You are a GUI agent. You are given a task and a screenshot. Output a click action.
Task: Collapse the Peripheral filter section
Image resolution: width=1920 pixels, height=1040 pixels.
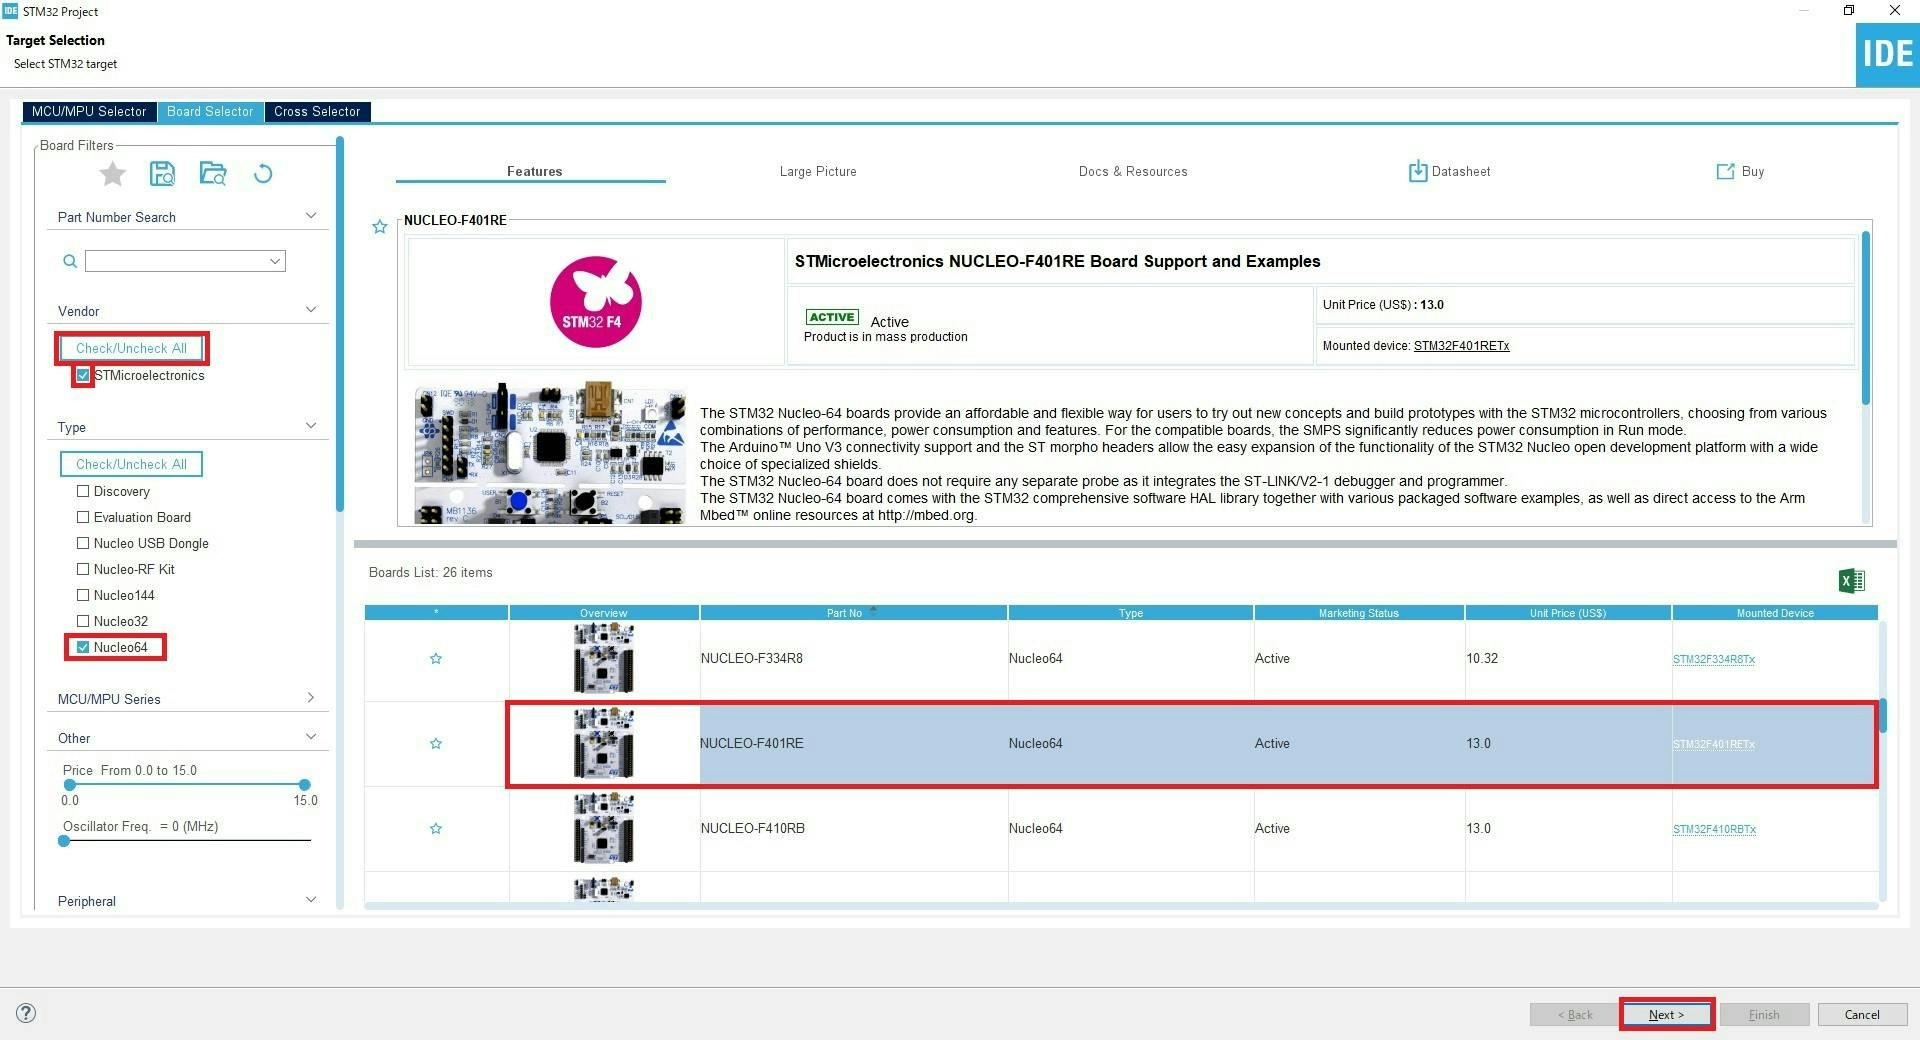311,900
